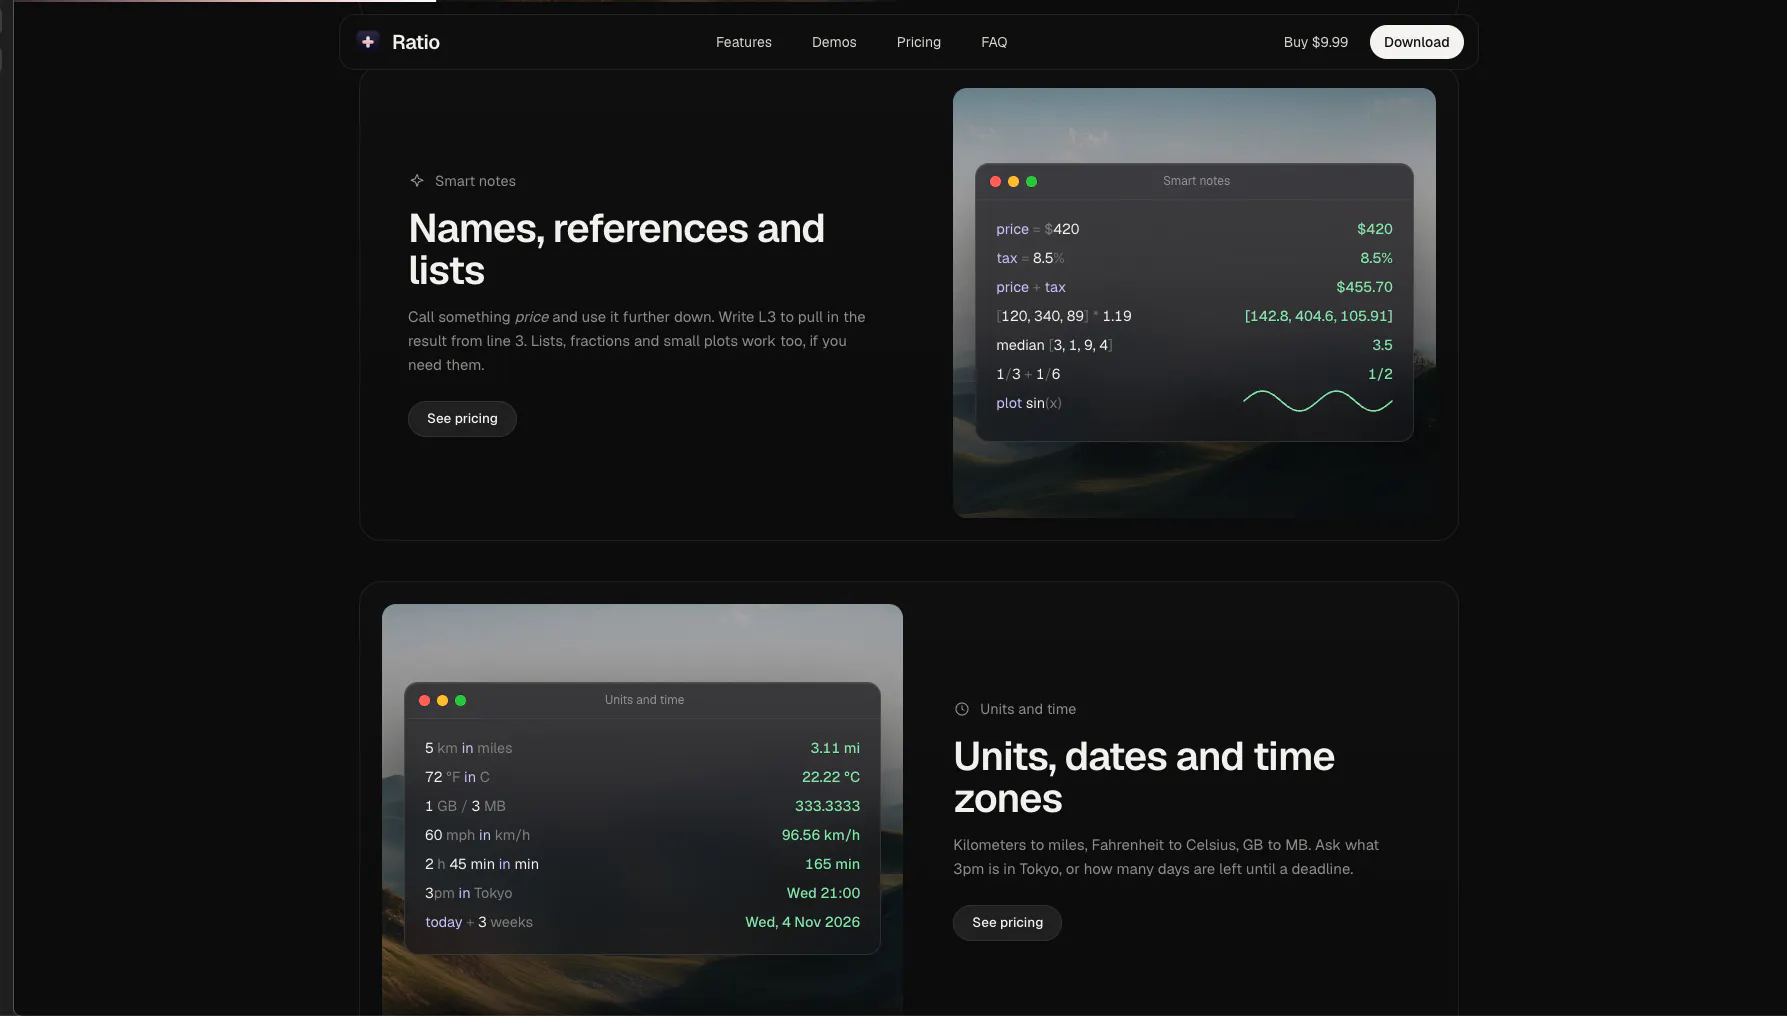Click the heading Names, references and lists

(x=616, y=250)
